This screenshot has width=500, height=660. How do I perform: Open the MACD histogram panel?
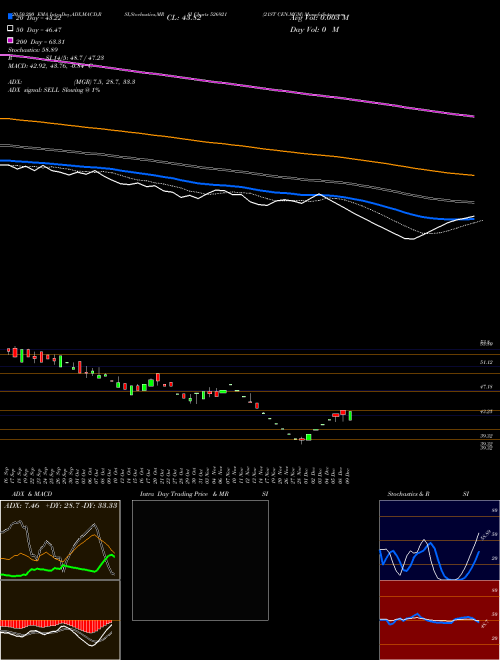point(60,620)
